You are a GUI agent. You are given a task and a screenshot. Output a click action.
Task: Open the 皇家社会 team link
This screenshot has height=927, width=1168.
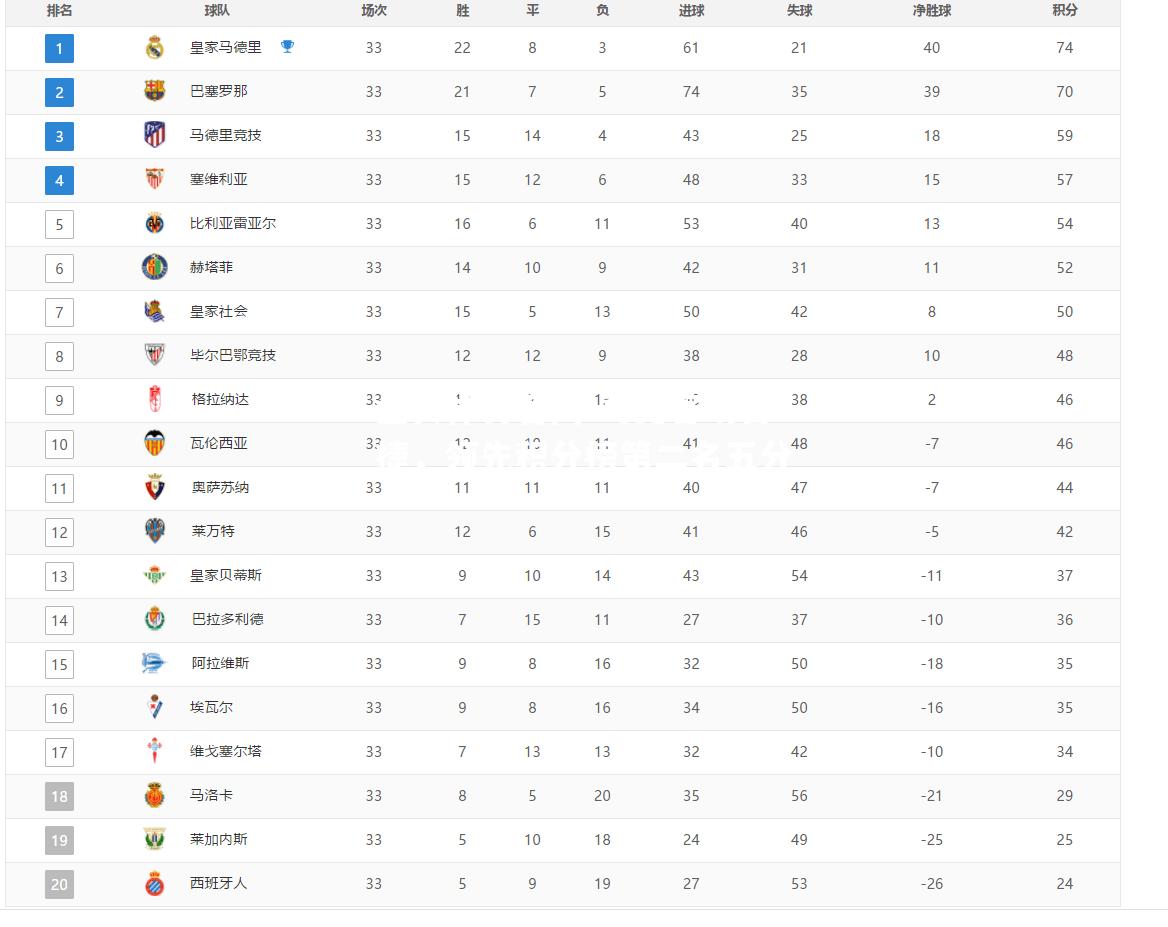(x=218, y=311)
